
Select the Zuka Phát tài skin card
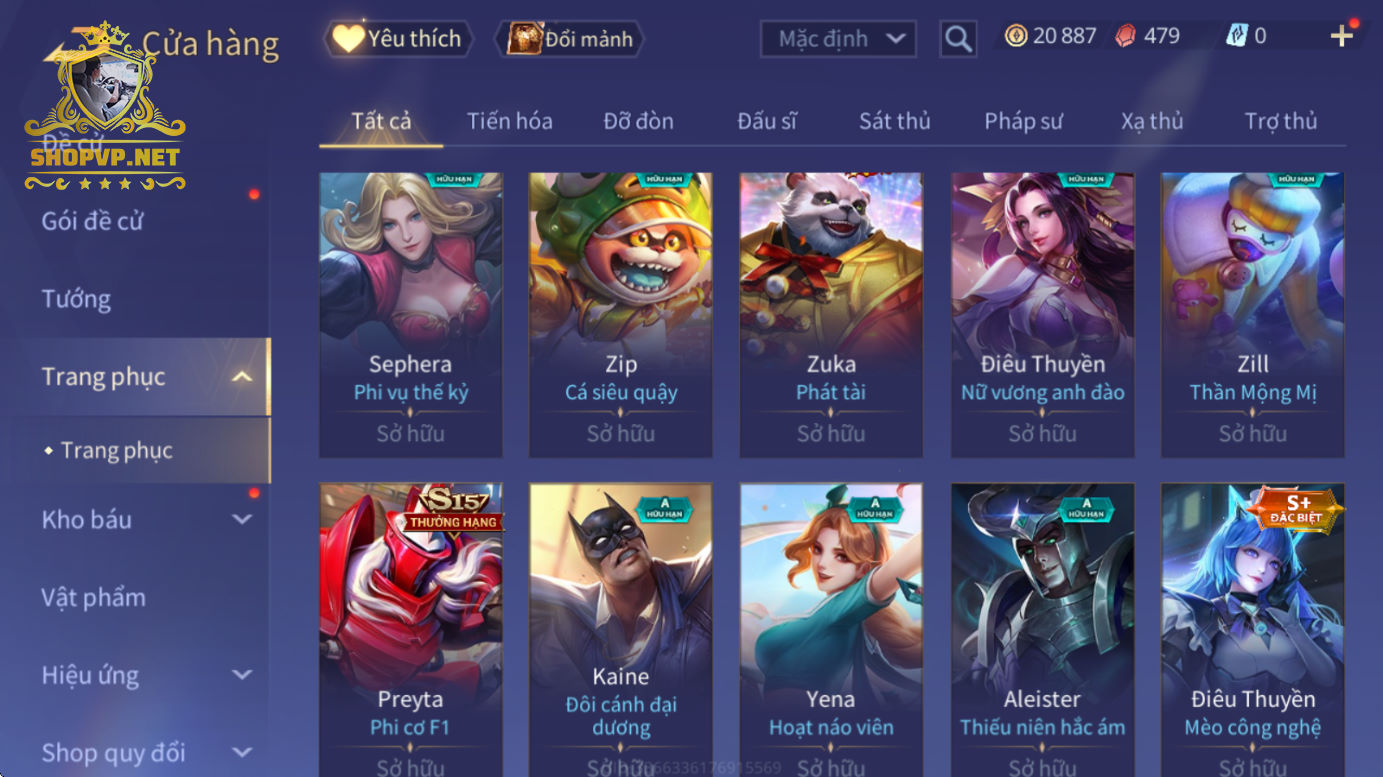(831, 315)
